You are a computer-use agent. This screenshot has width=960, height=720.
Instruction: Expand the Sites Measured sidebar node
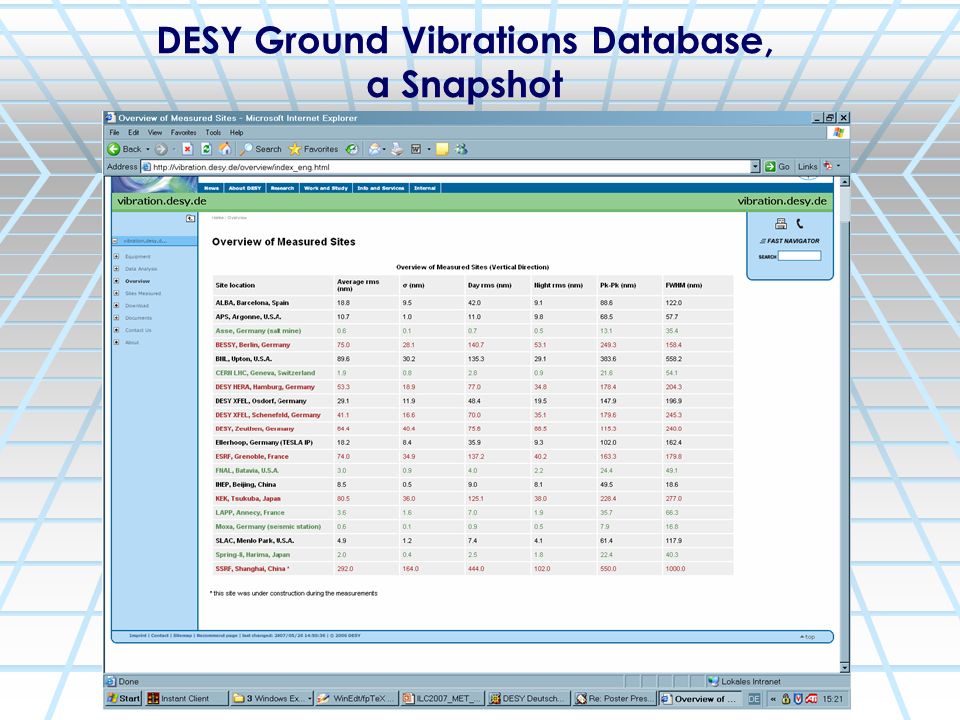pos(116,293)
